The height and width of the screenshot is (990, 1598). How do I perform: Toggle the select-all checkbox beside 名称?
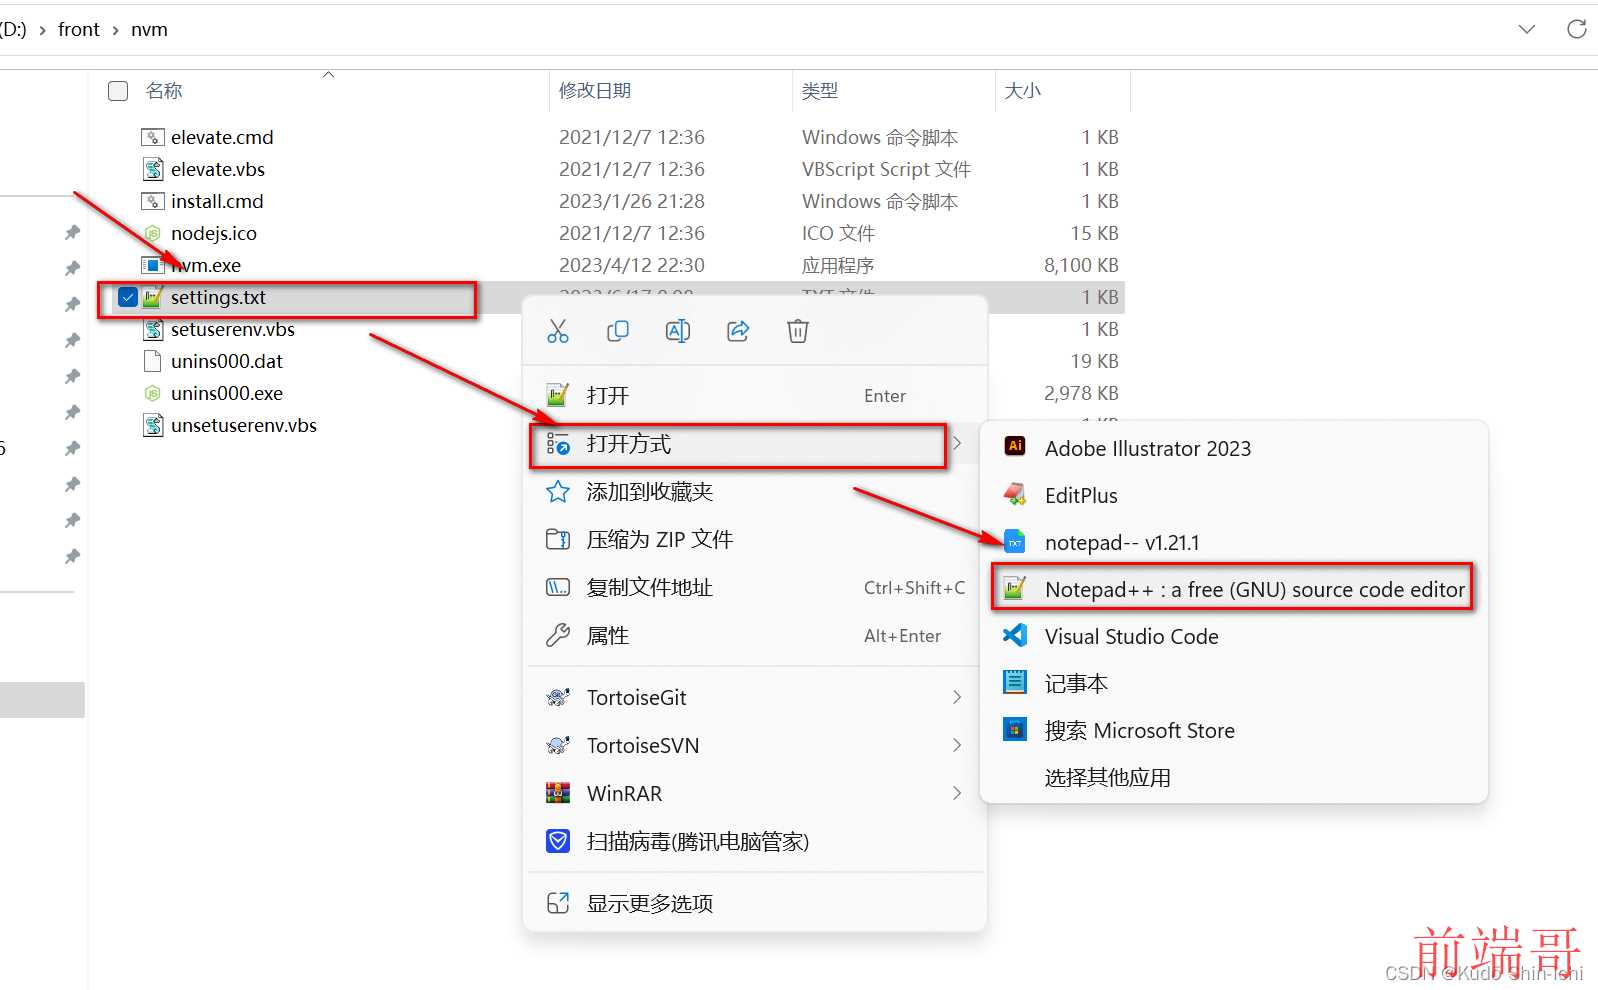(x=118, y=91)
